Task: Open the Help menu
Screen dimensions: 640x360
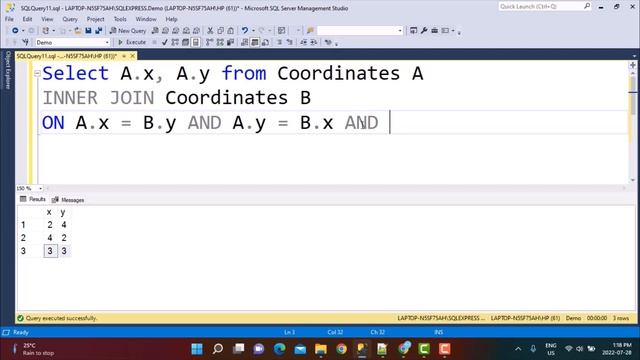Action: point(171,19)
